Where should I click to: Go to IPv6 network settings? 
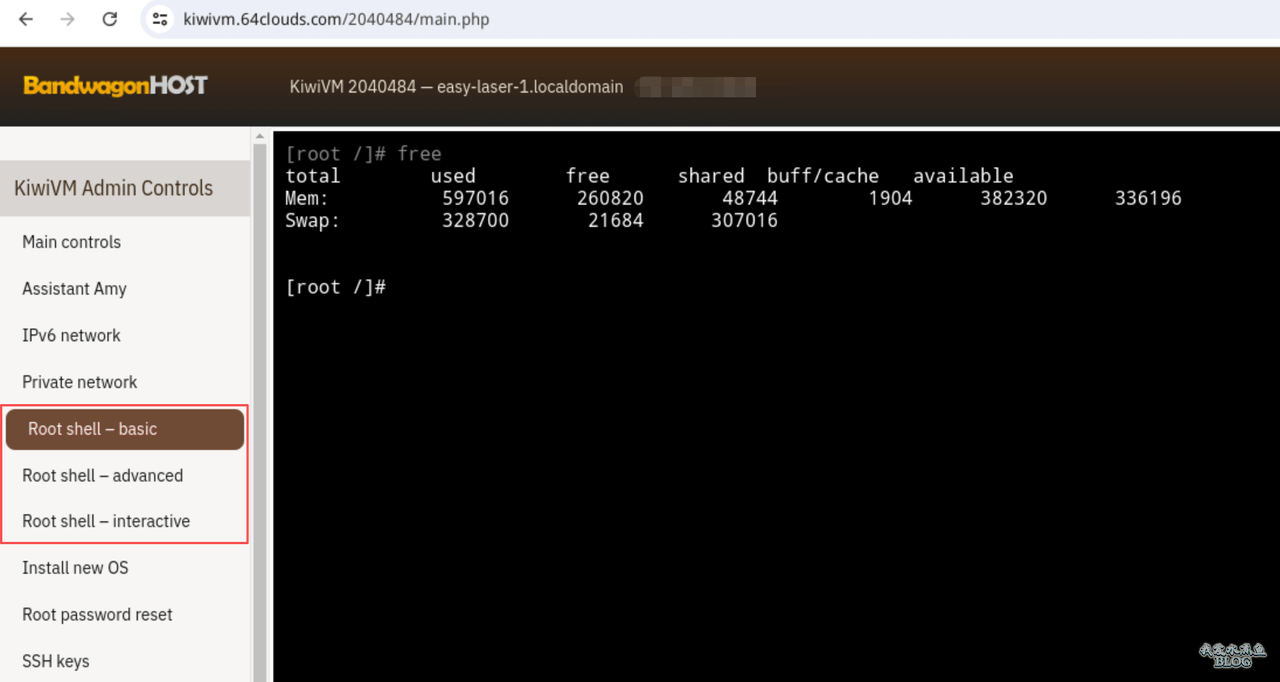71,336
